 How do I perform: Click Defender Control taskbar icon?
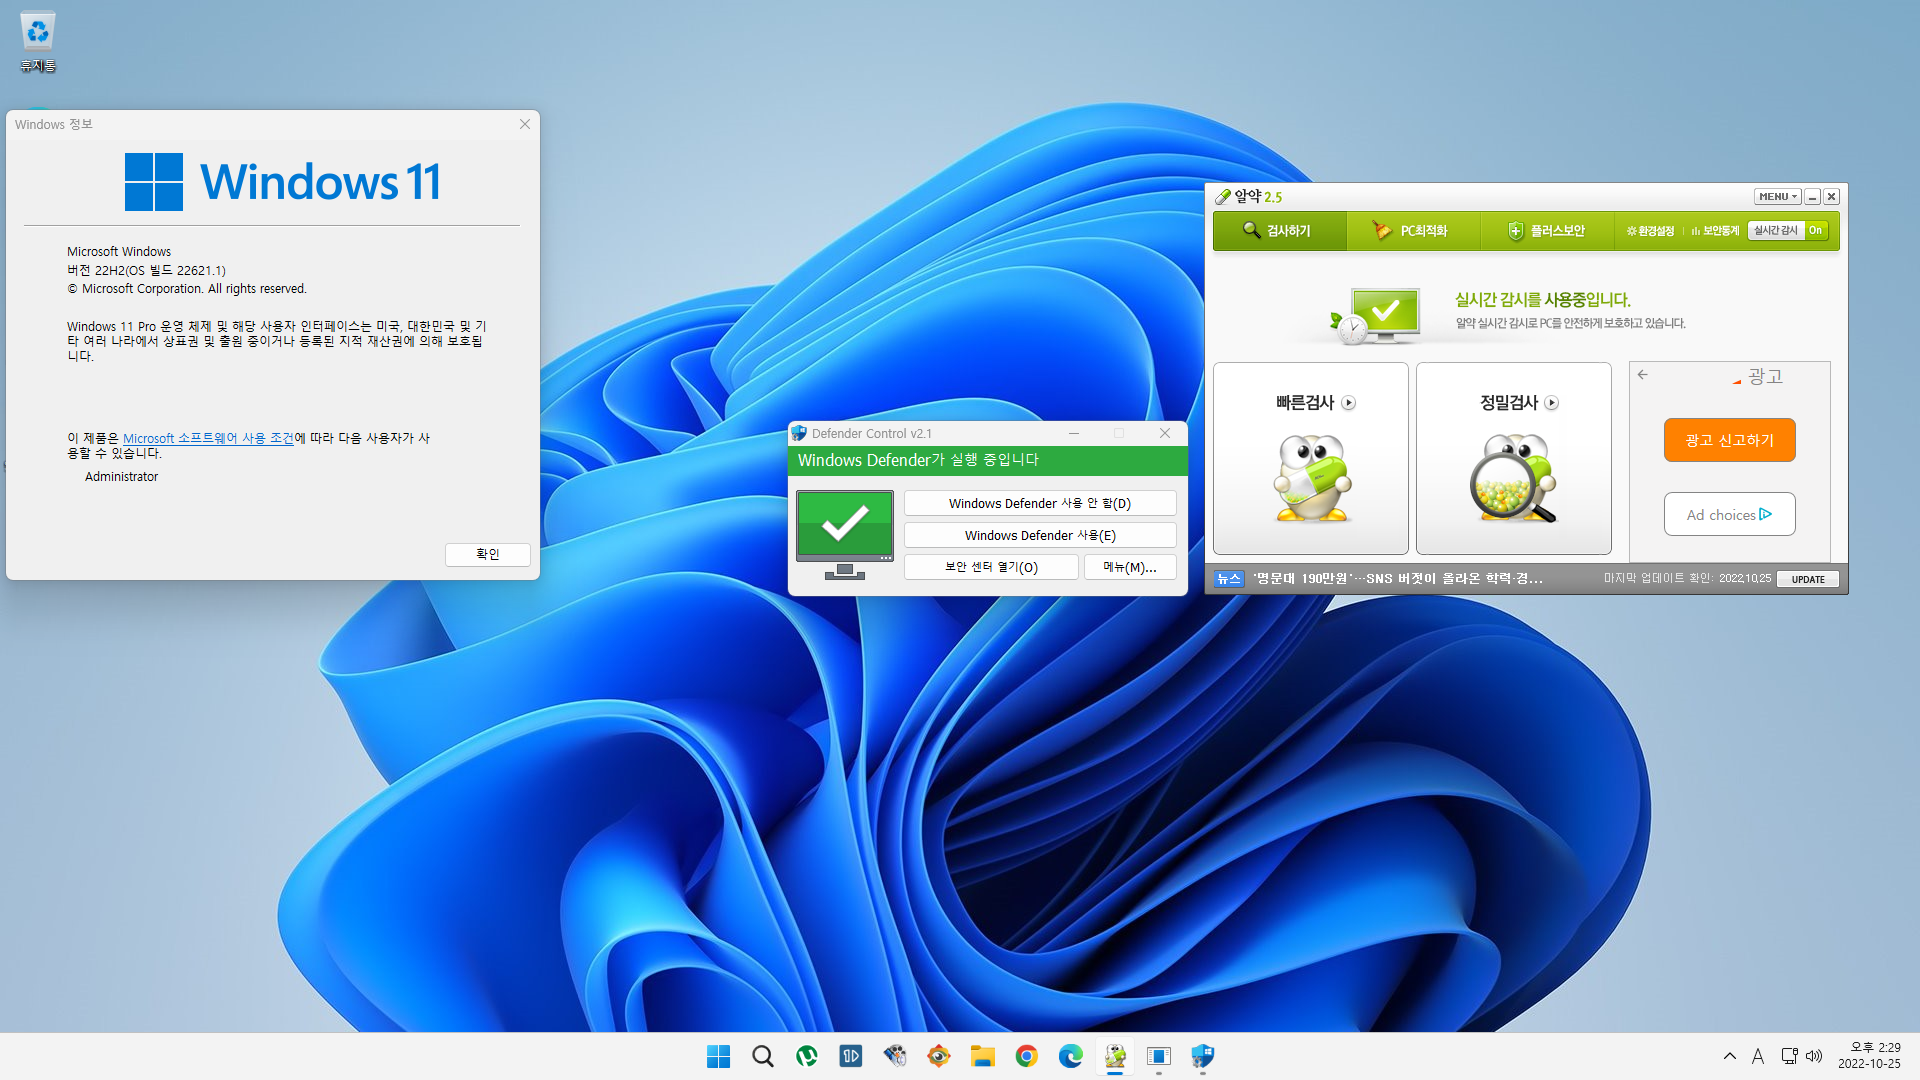coord(1202,1056)
